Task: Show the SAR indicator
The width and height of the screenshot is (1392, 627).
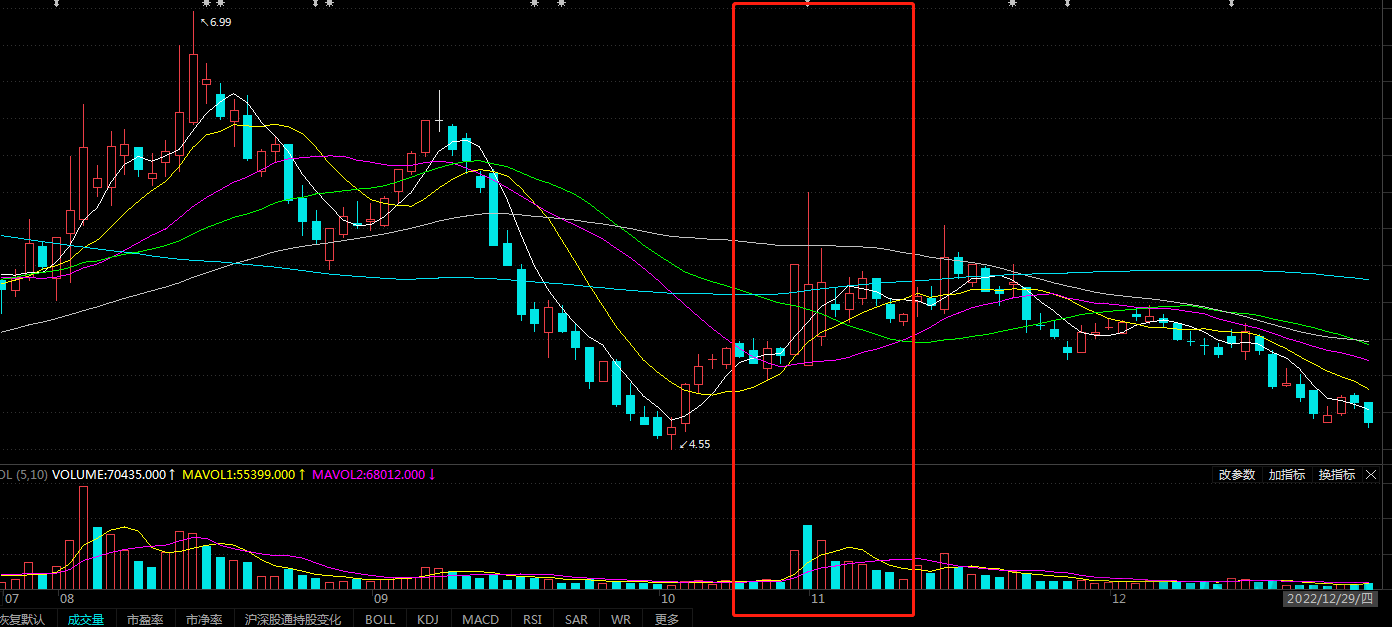Action: [x=576, y=619]
